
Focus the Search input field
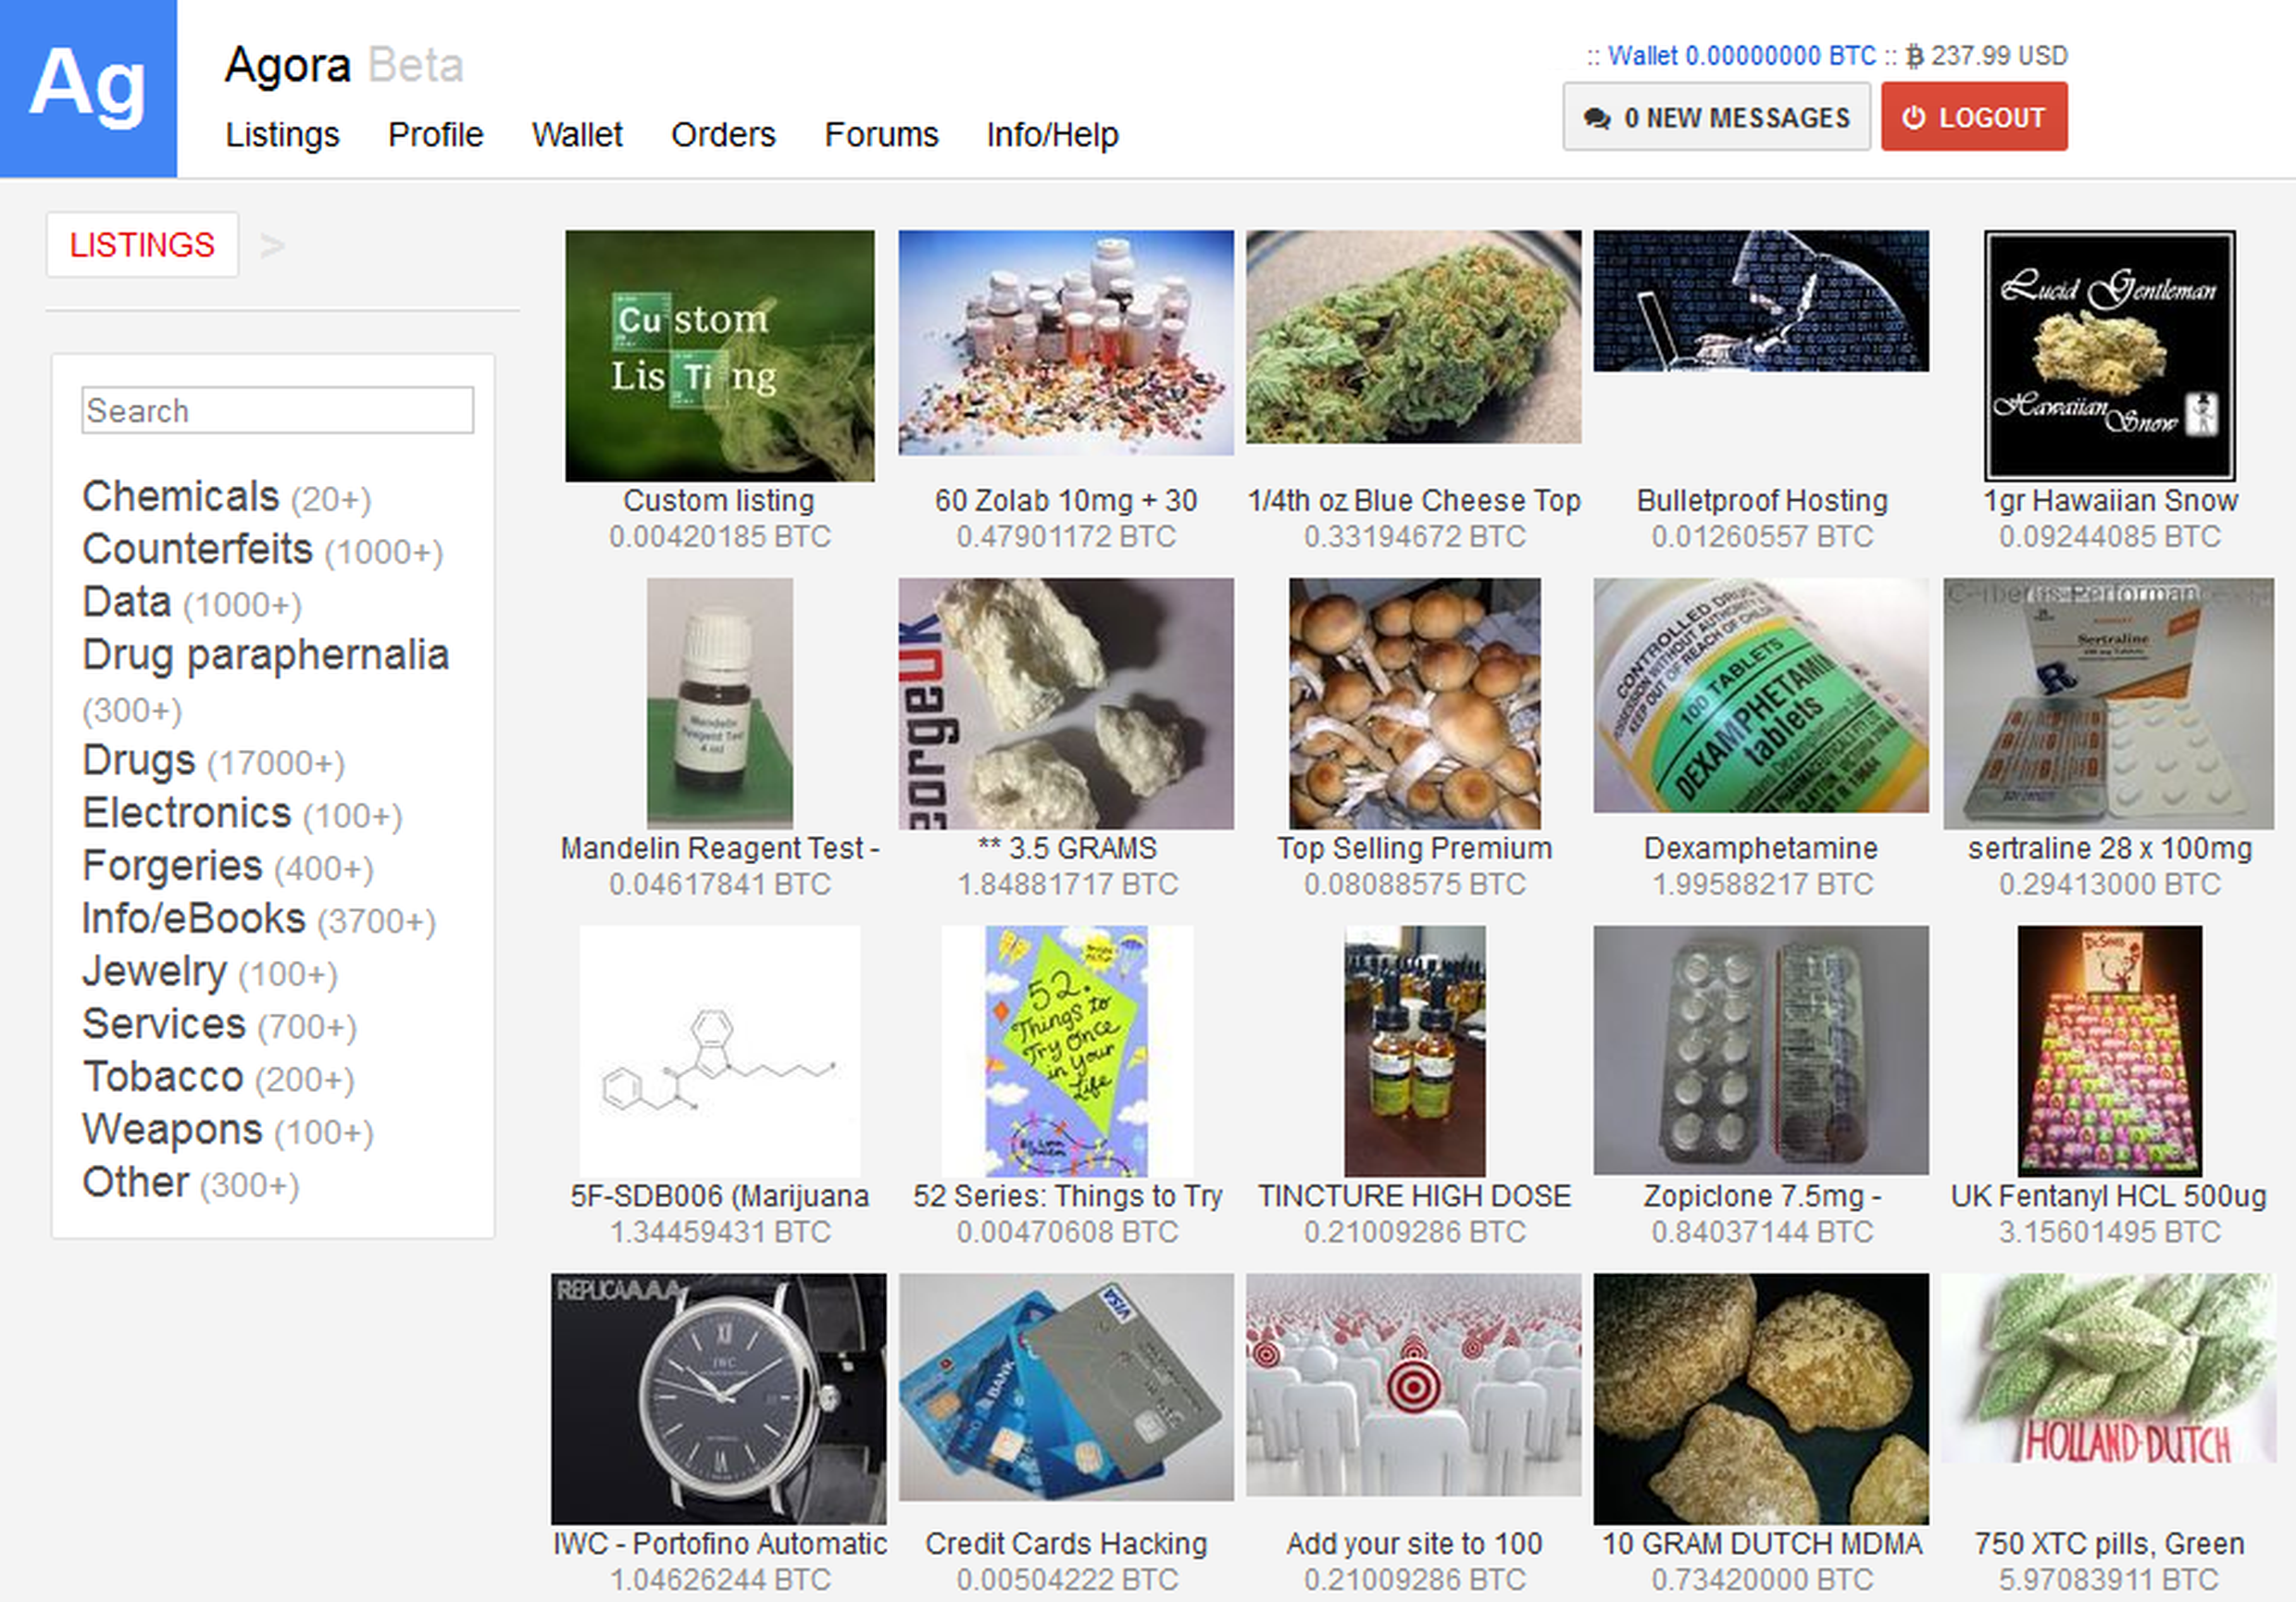coord(278,411)
